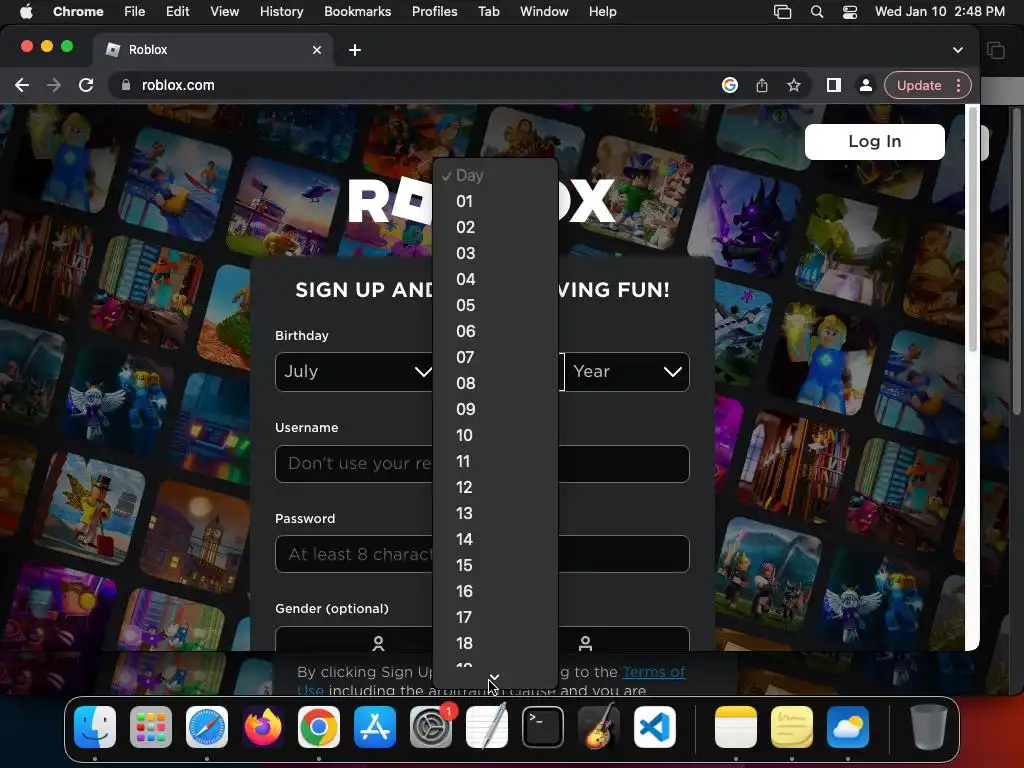Viewport: 1024px width, 768px height.
Task: Select the female gender icon
Action: tap(378, 643)
